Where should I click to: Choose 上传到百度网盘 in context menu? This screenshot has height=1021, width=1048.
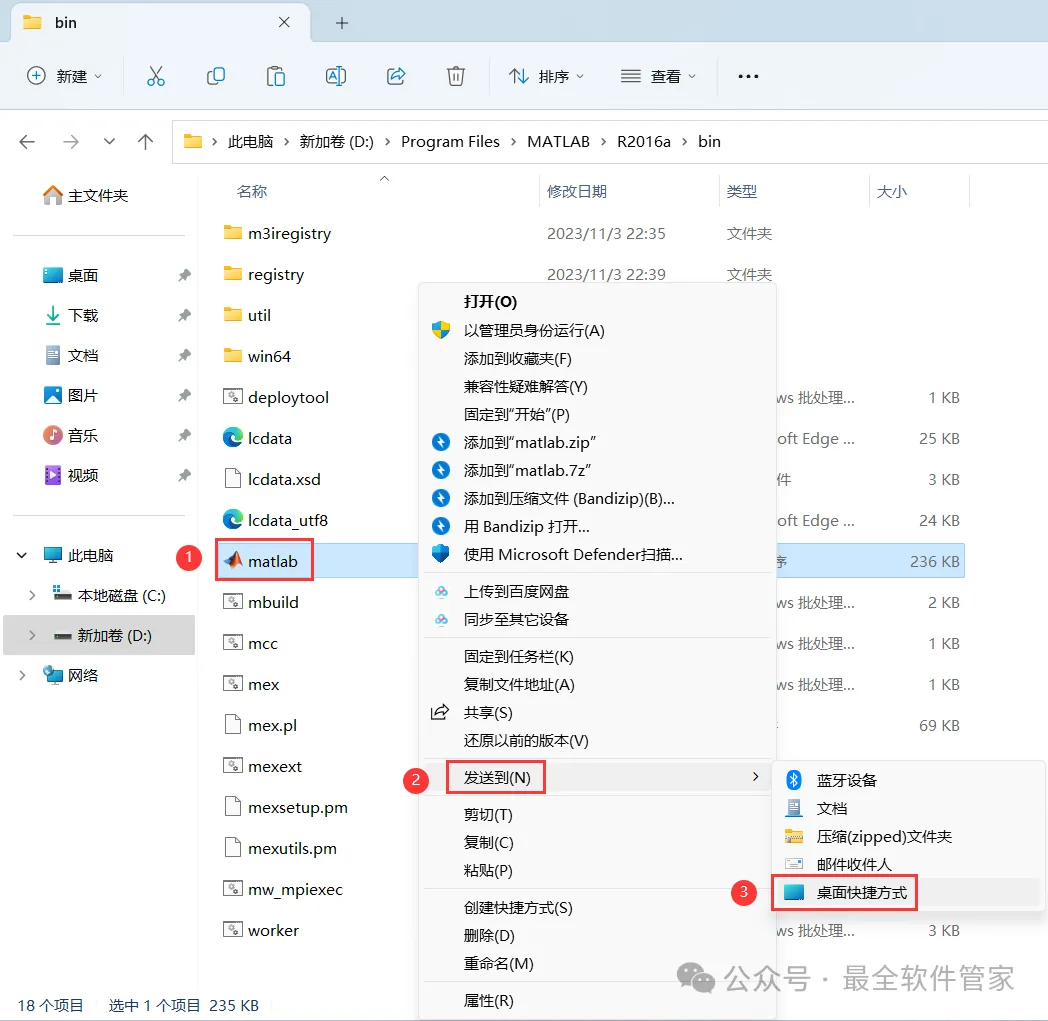click(516, 591)
